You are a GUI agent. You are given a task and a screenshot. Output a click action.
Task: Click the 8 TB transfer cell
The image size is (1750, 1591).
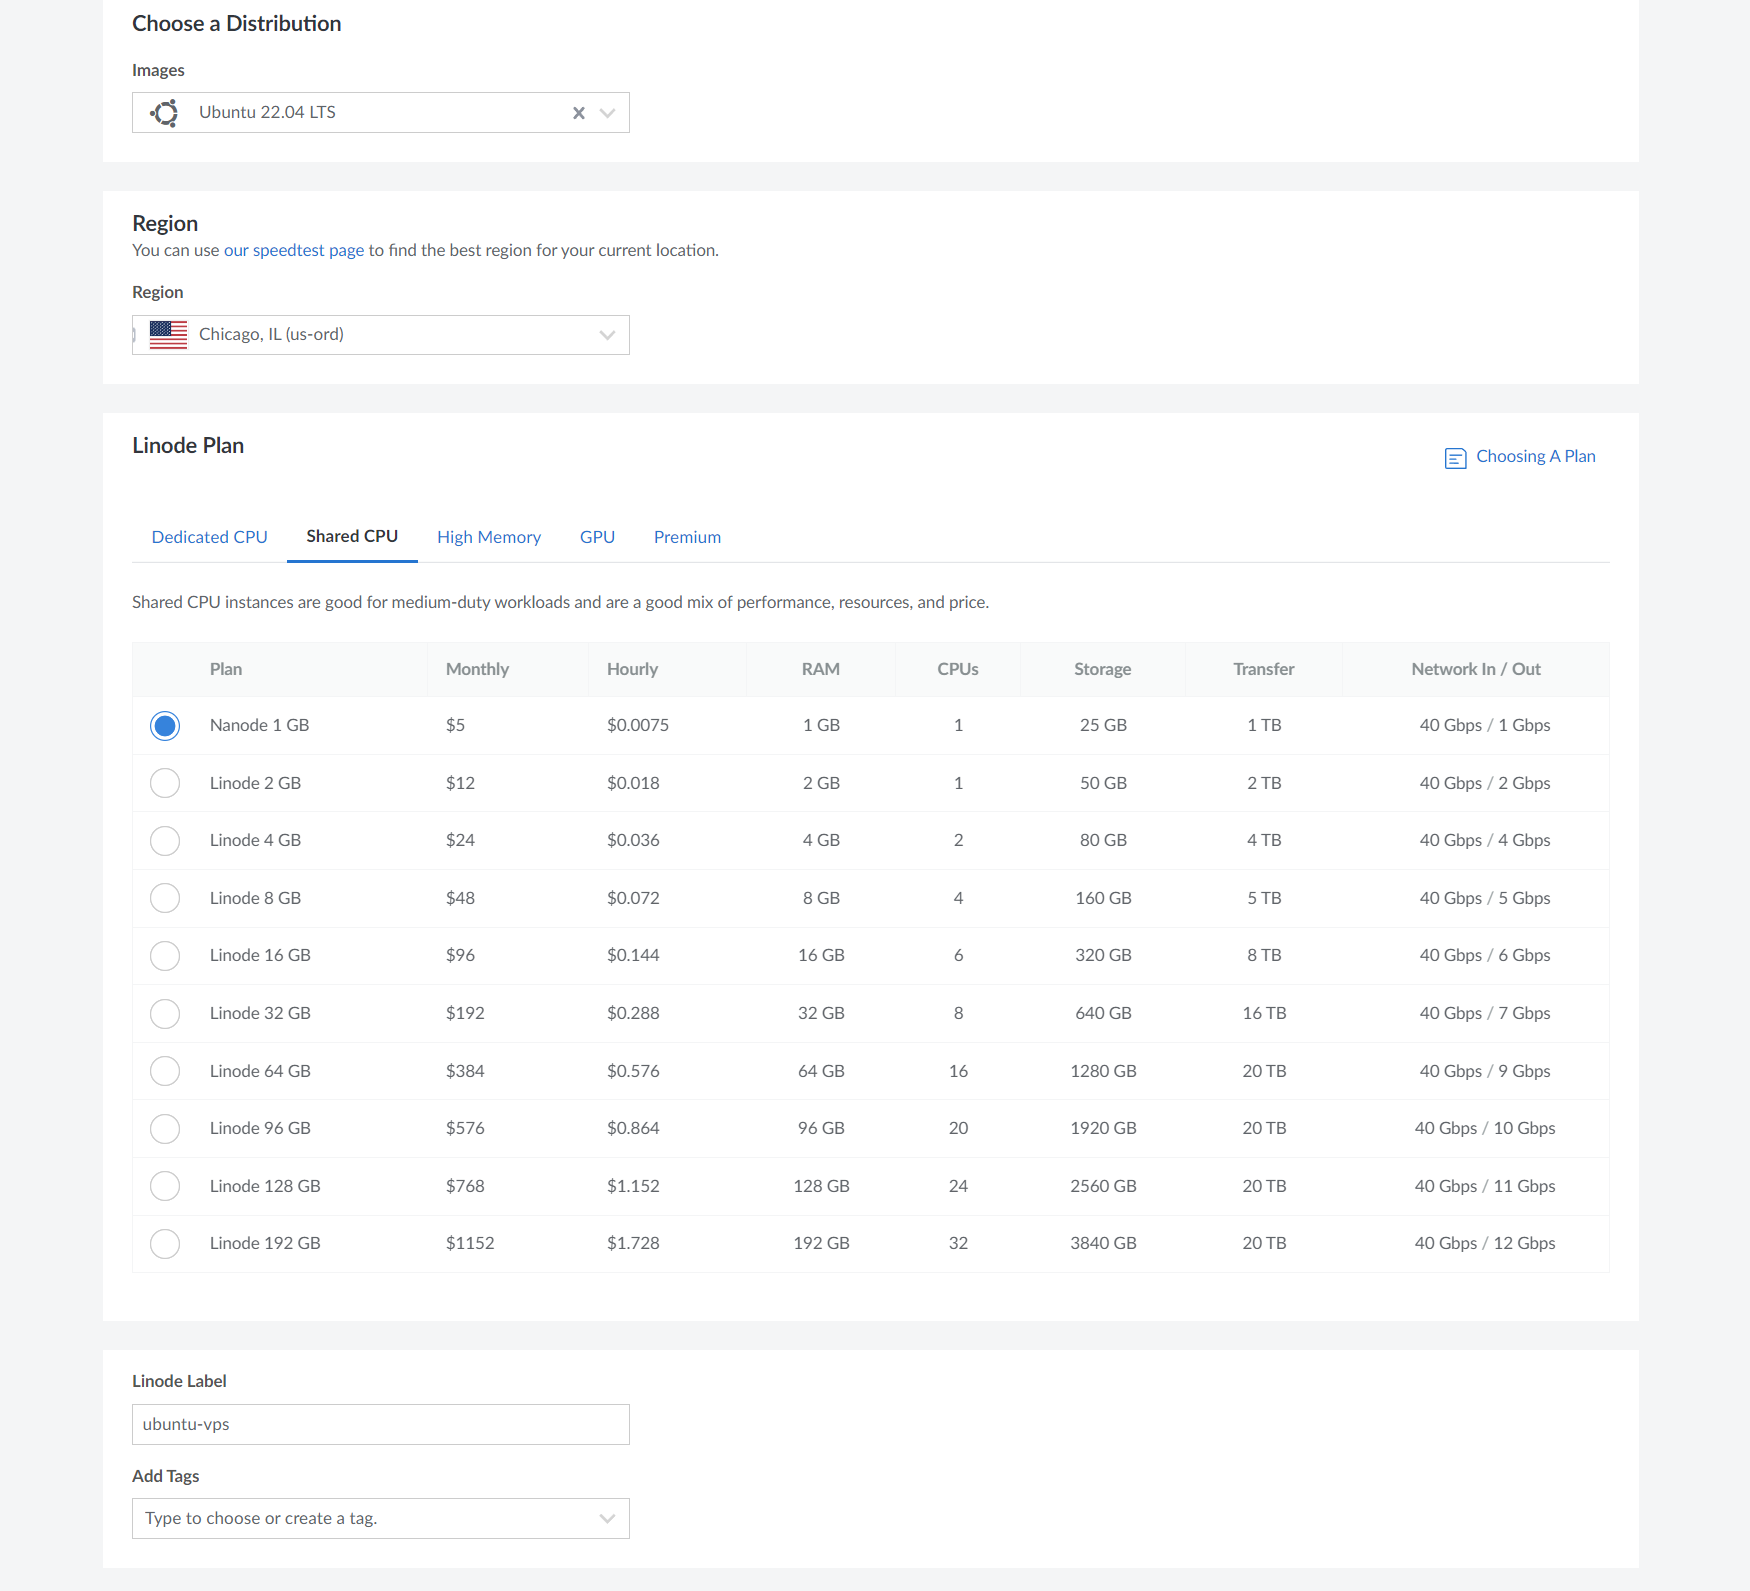(1264, 955)
